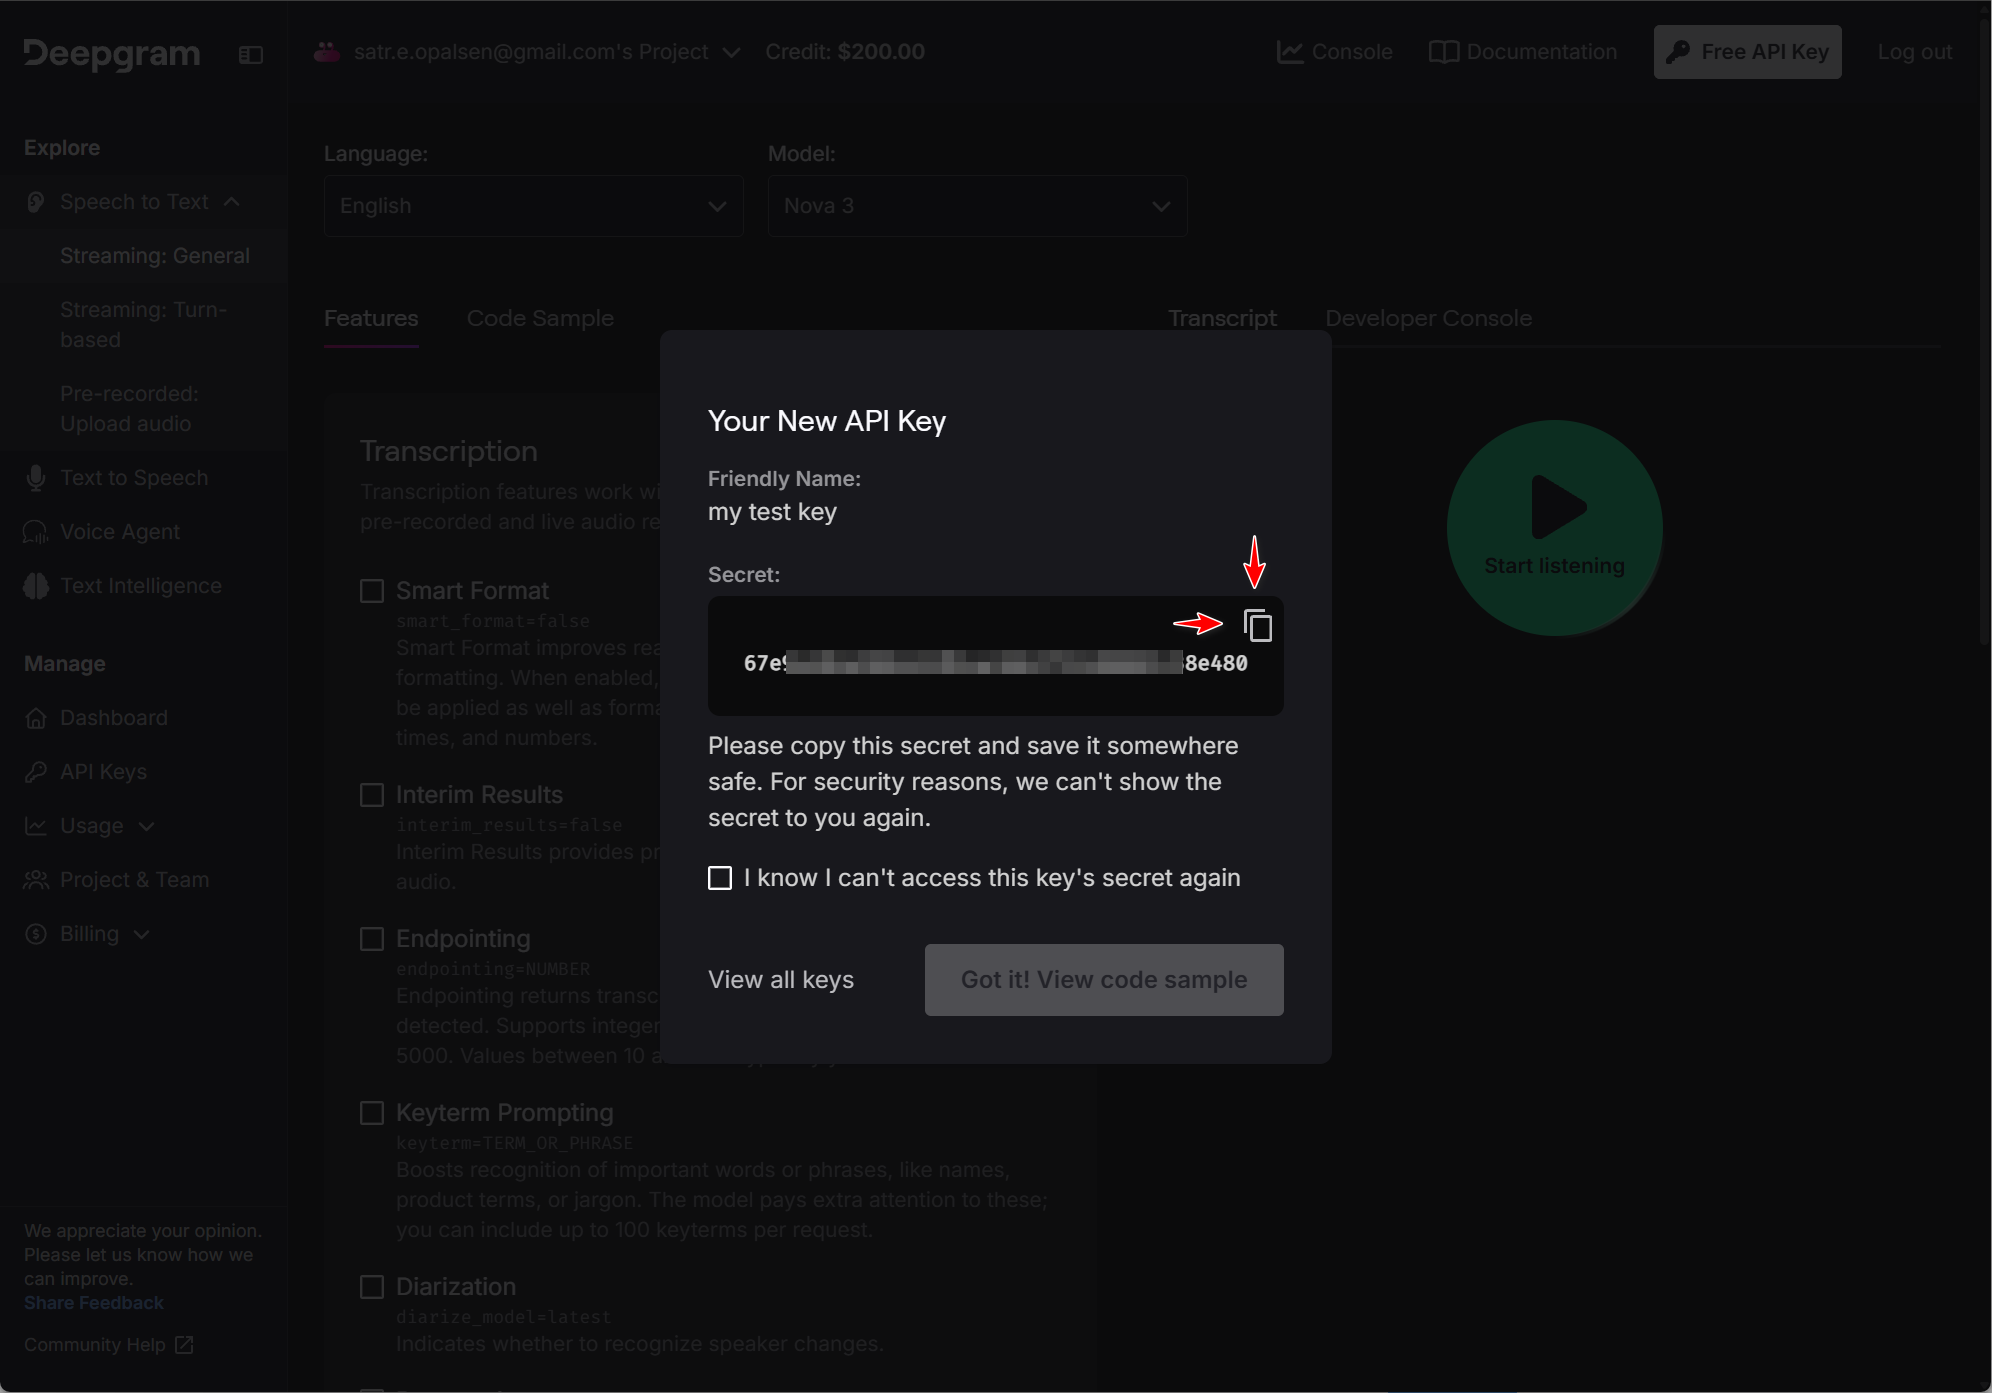Open Community Help external link
Viewport: 1992px width, 1393px height.
[x=108, y=1345]
